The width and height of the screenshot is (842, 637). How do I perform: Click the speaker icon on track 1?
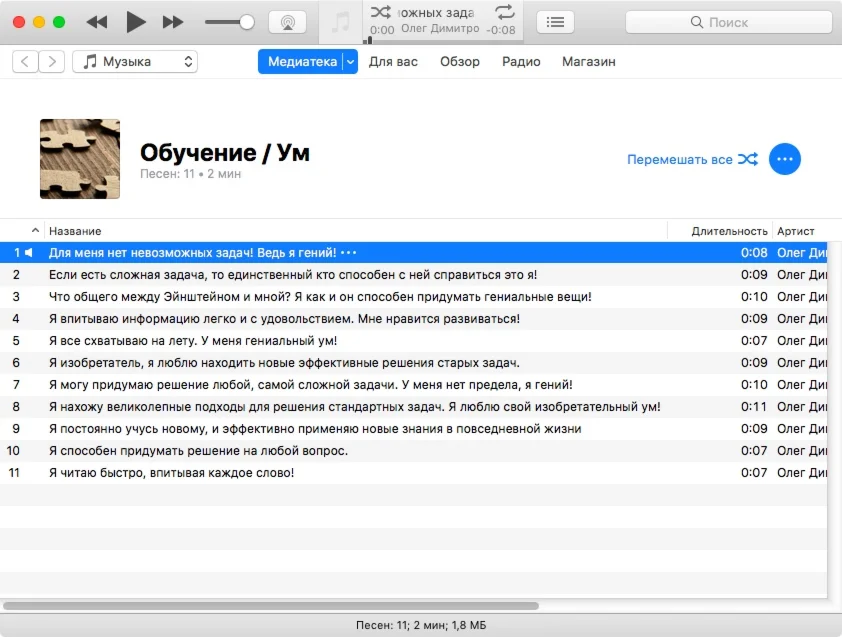29,253
